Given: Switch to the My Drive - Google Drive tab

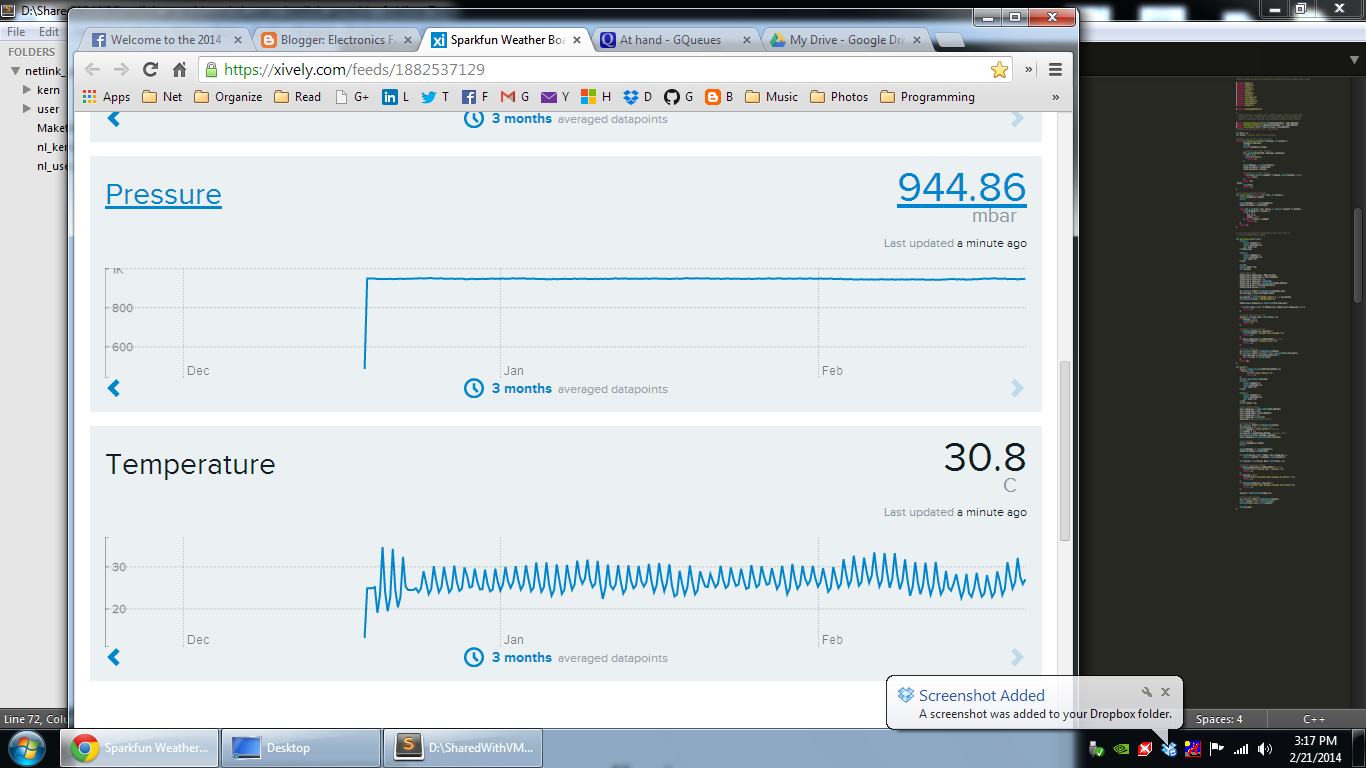Looking at the screenshot, I should tap(842, 40).
